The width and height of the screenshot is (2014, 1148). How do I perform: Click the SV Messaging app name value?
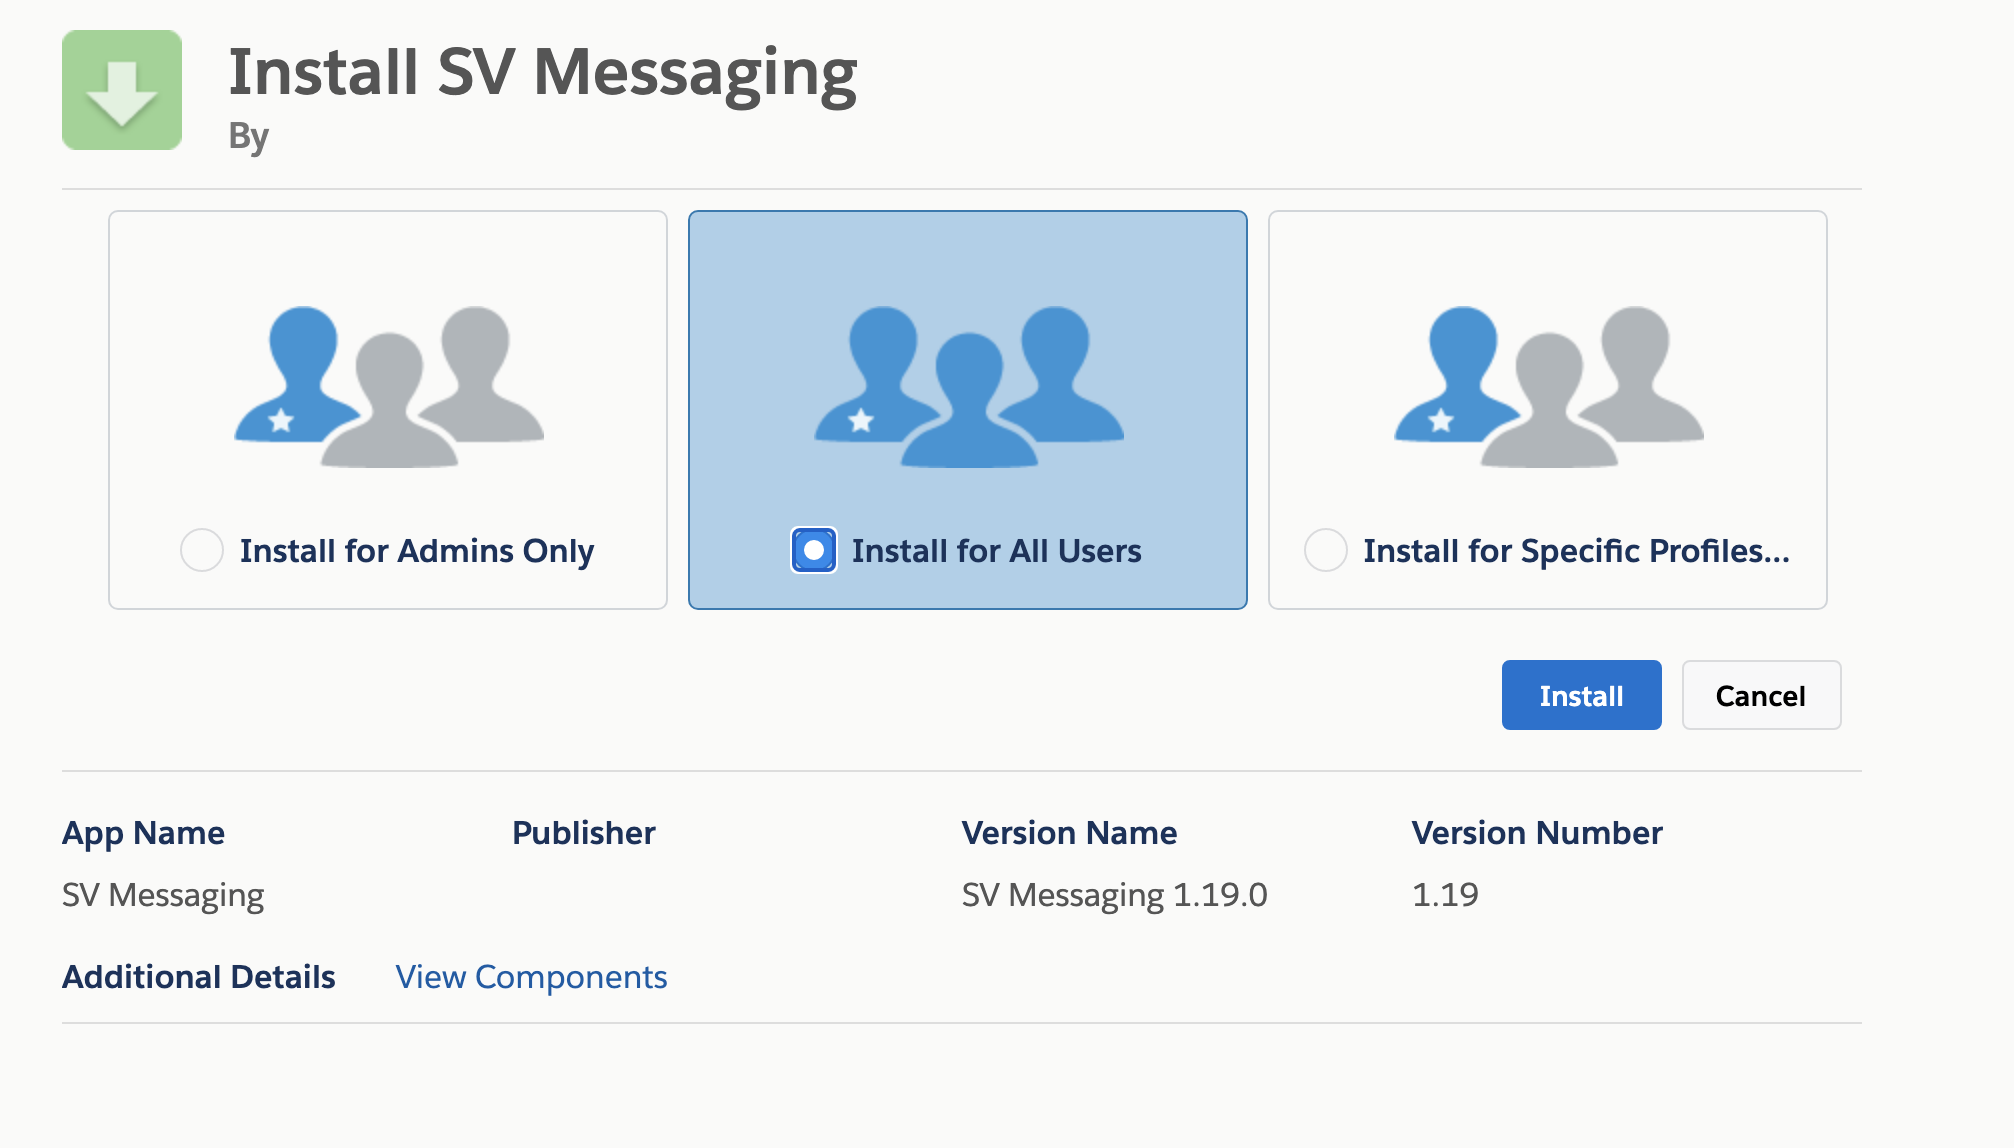[163, 895]
